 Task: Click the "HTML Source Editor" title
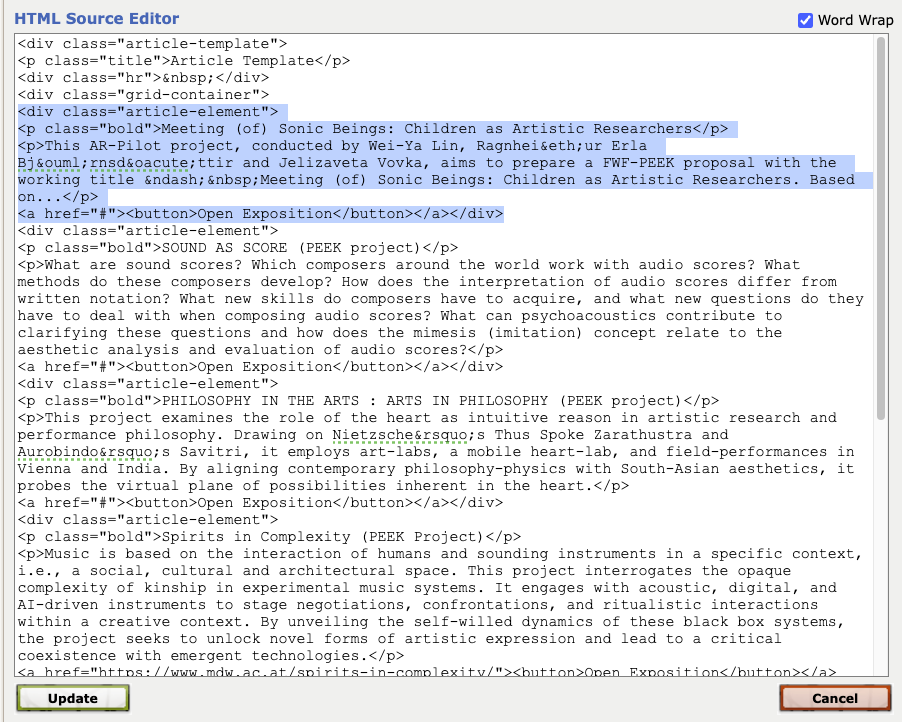[x=97, y=19]
